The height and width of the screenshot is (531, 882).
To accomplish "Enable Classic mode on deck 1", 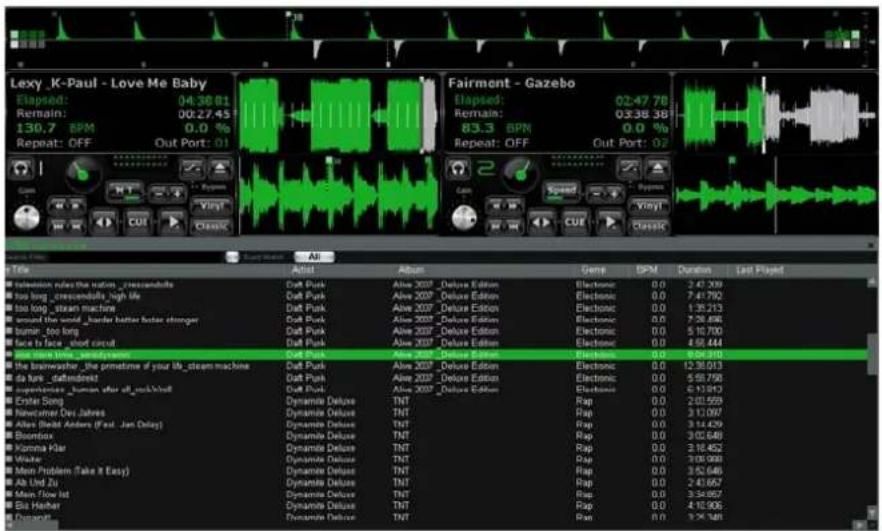I will tap(211, 227).
